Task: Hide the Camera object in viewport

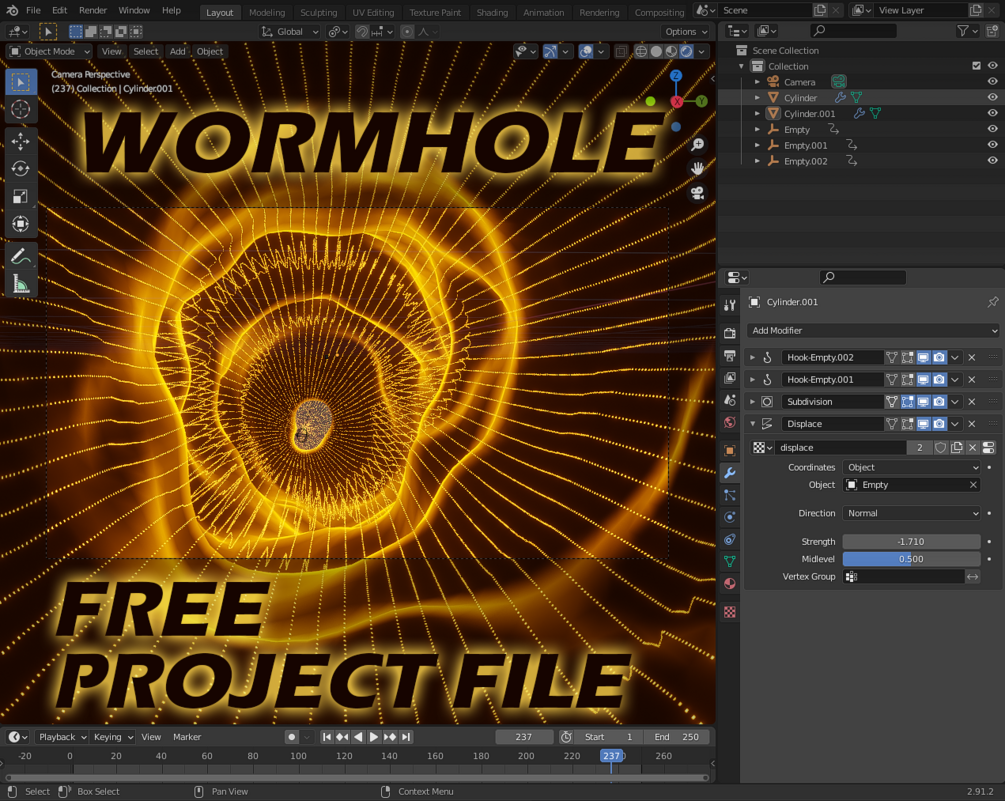Action: (992, 81)
